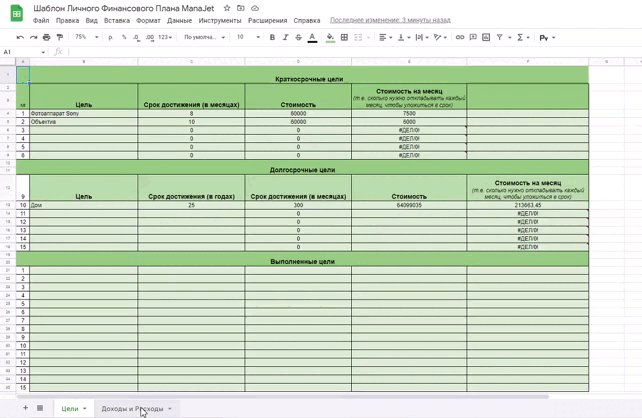Select the cell with 213663,45
The image size is (642, 418).
click(x=528, y=205)
